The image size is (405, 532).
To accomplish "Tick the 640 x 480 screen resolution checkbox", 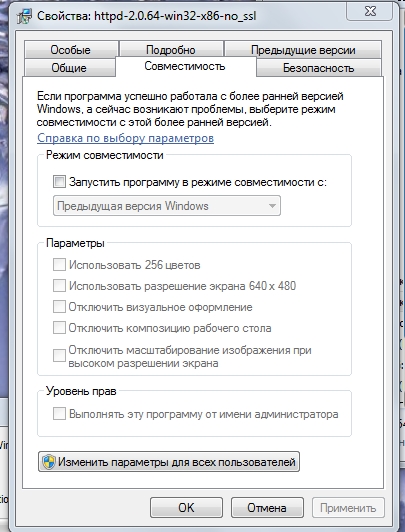I will pos(59,286).
